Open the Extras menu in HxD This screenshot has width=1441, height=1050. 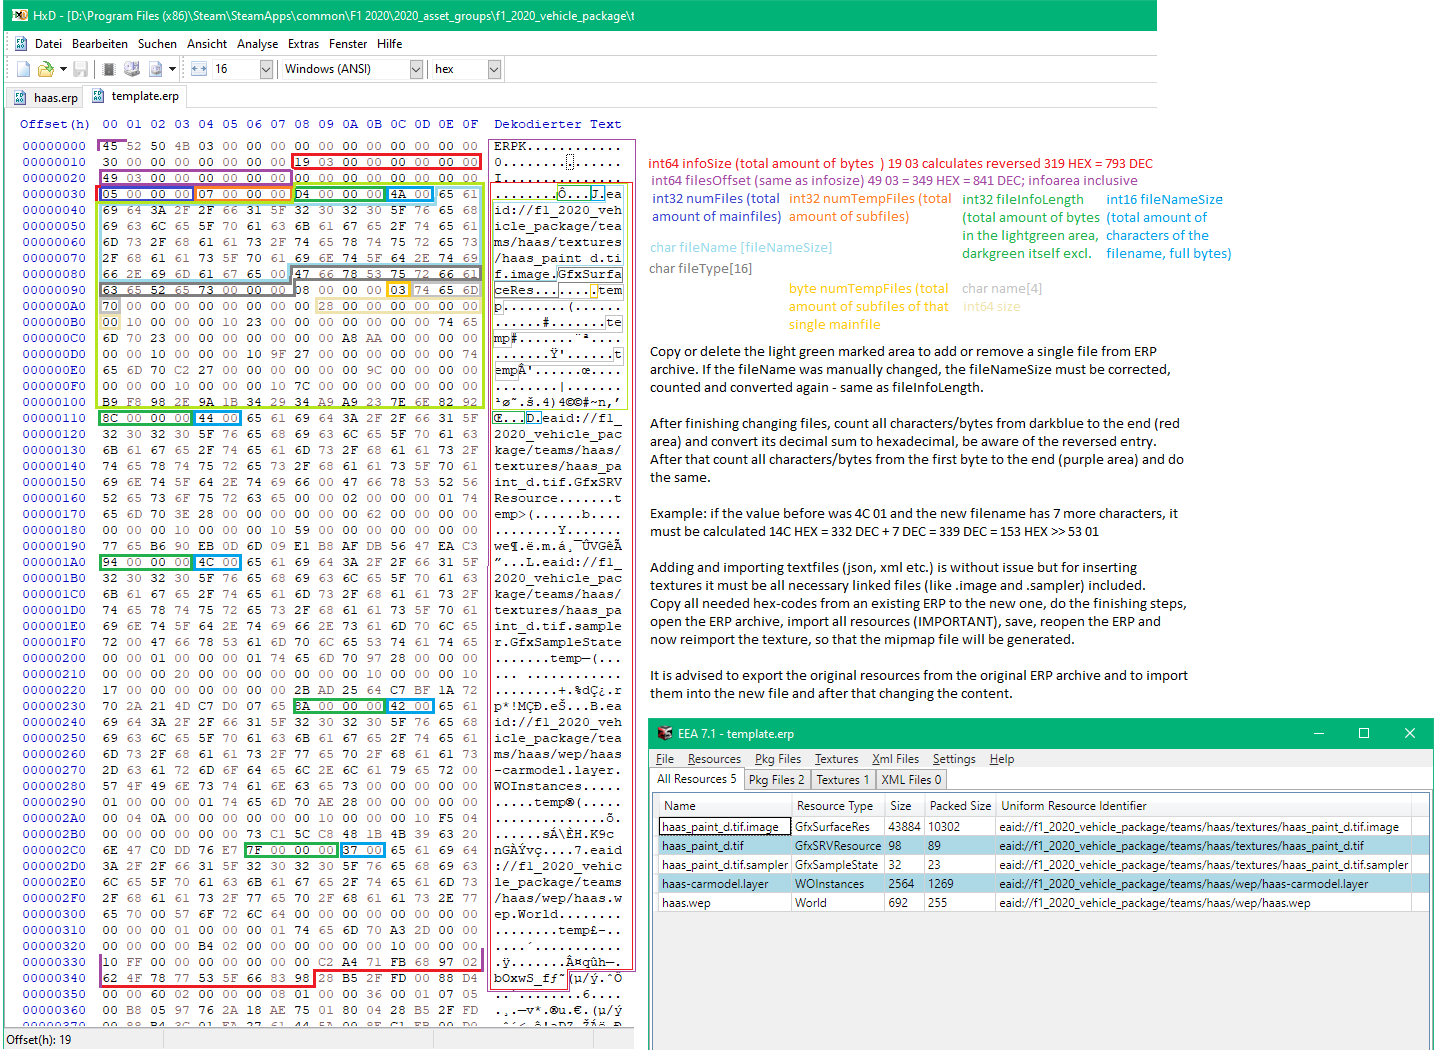coord(303,44)
